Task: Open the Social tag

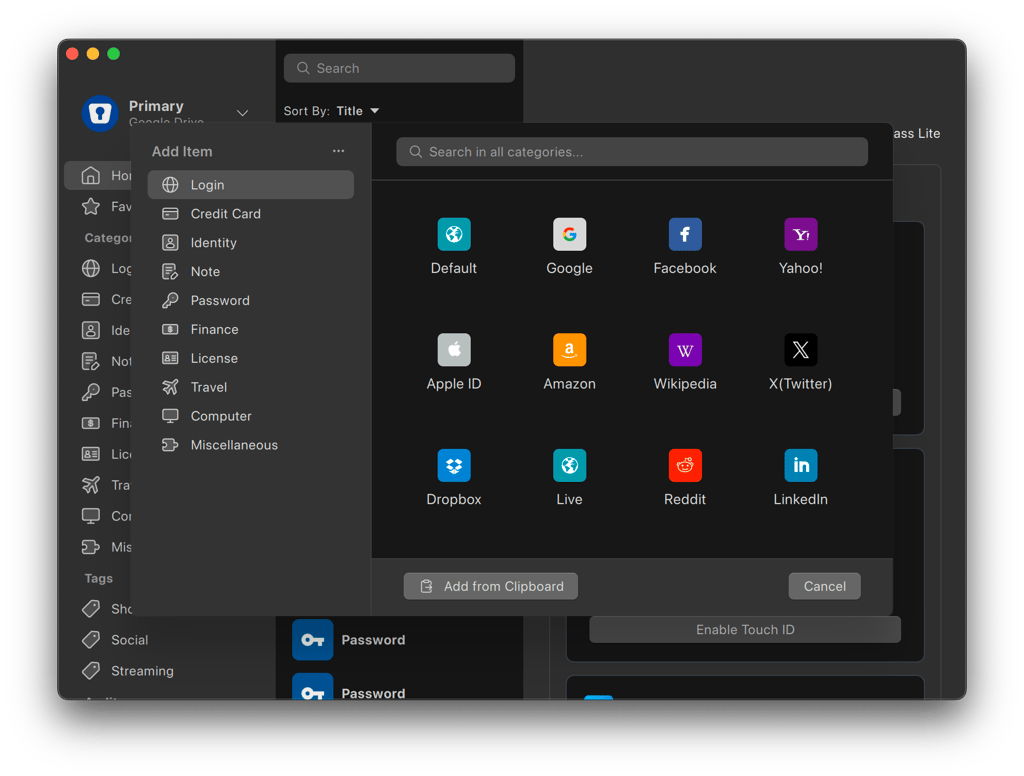Action: (129, 640)
